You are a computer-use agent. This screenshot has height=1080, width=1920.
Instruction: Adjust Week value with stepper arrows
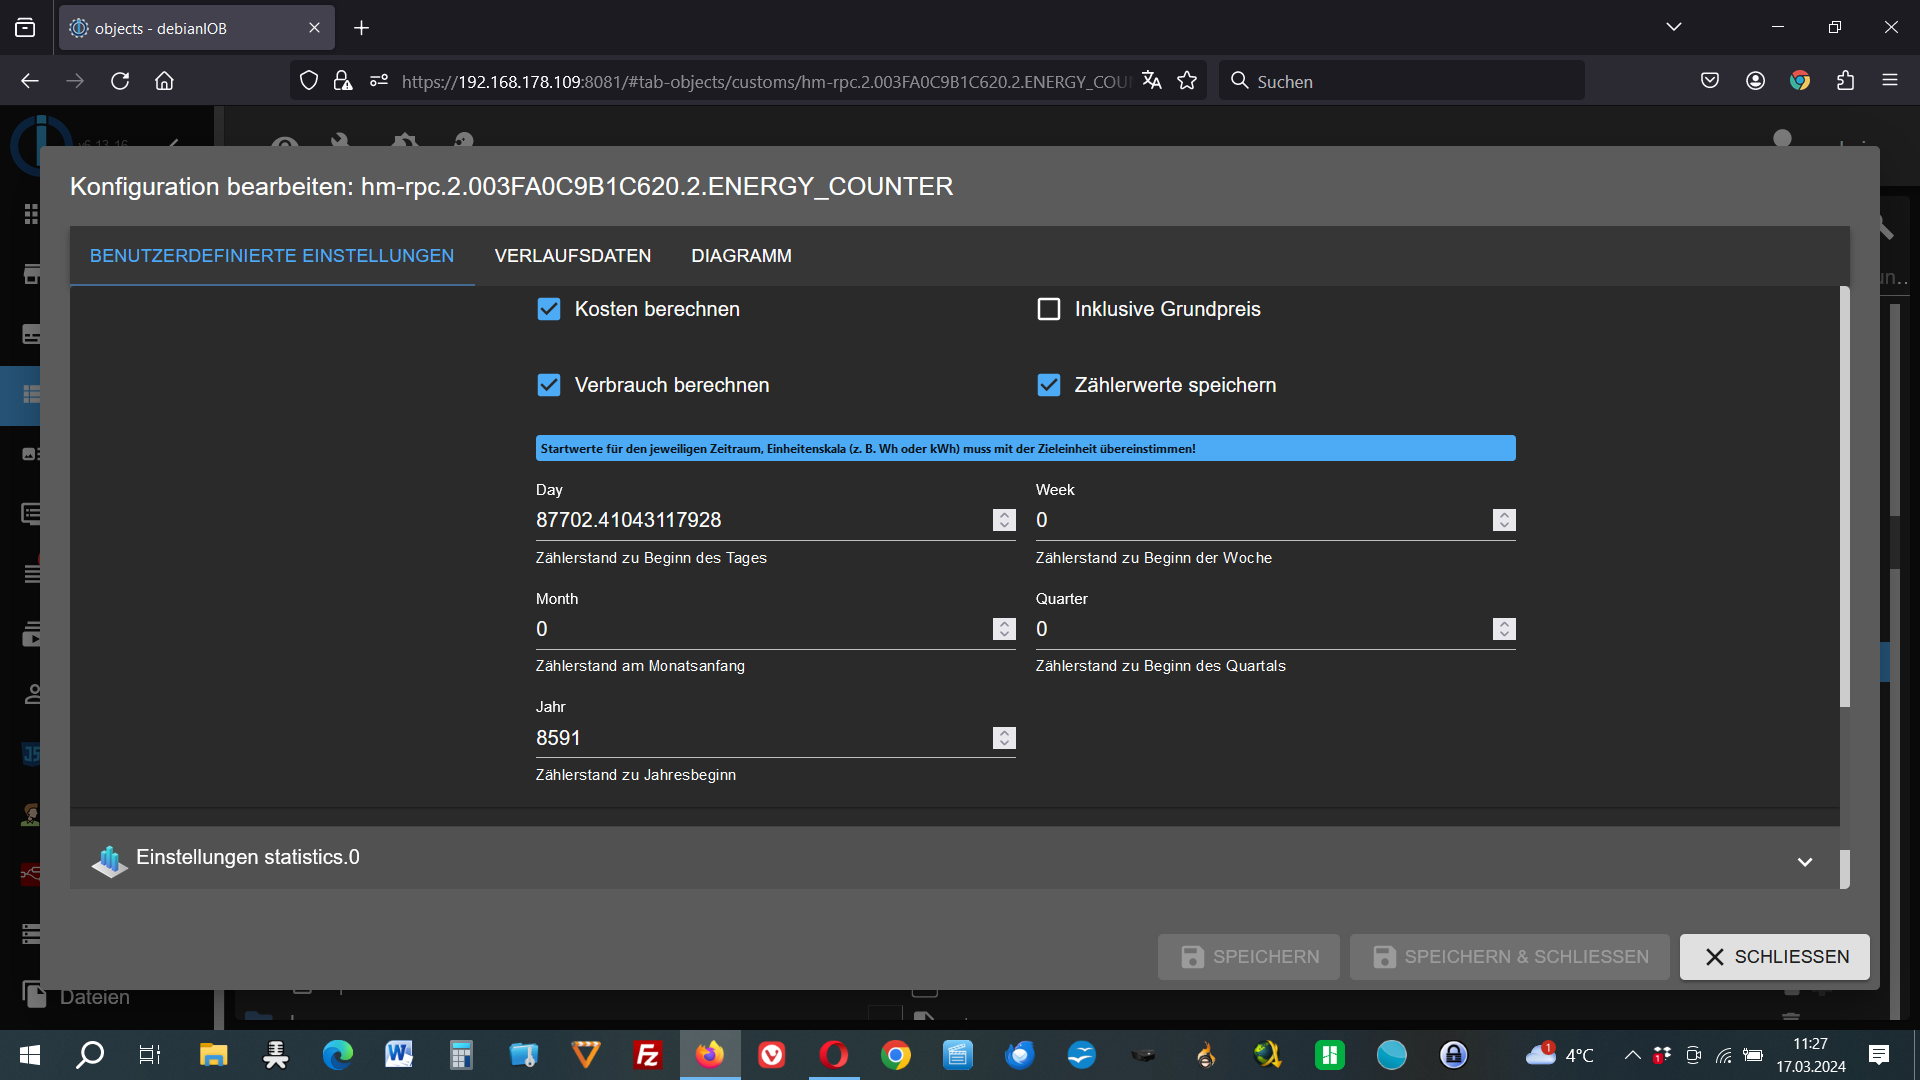pos(1504,520)
